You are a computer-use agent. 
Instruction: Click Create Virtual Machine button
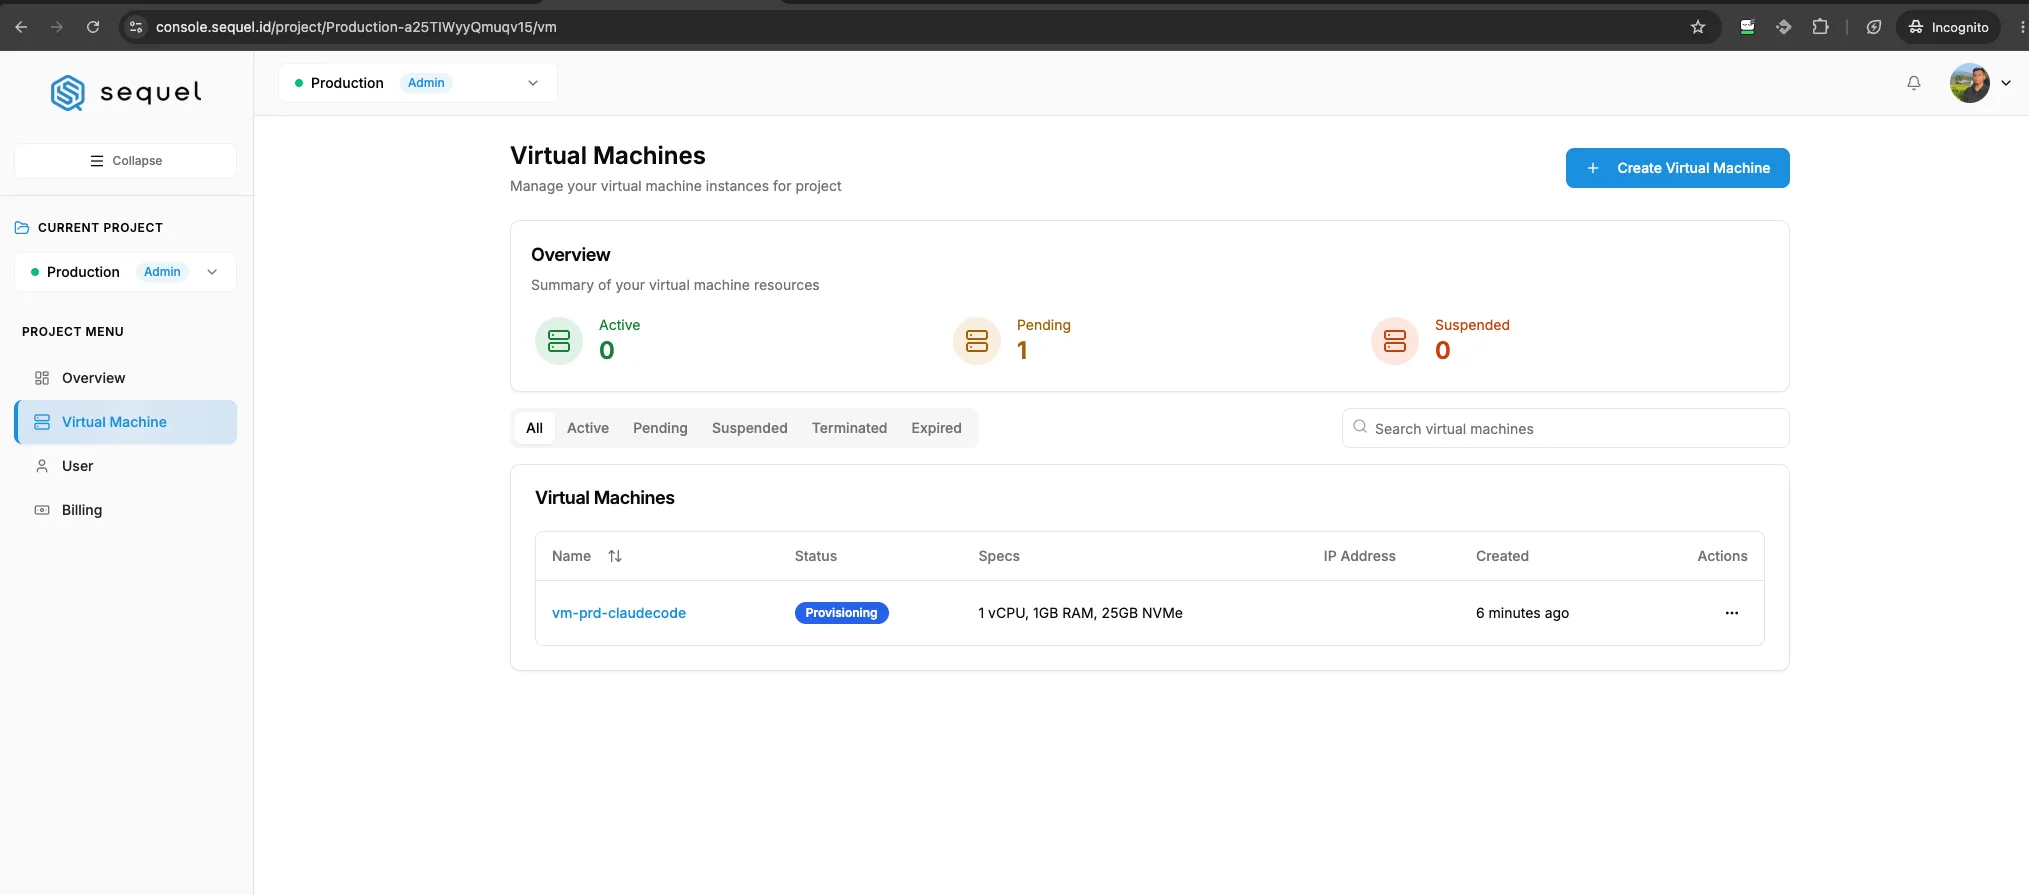[x=1677, y=168]
